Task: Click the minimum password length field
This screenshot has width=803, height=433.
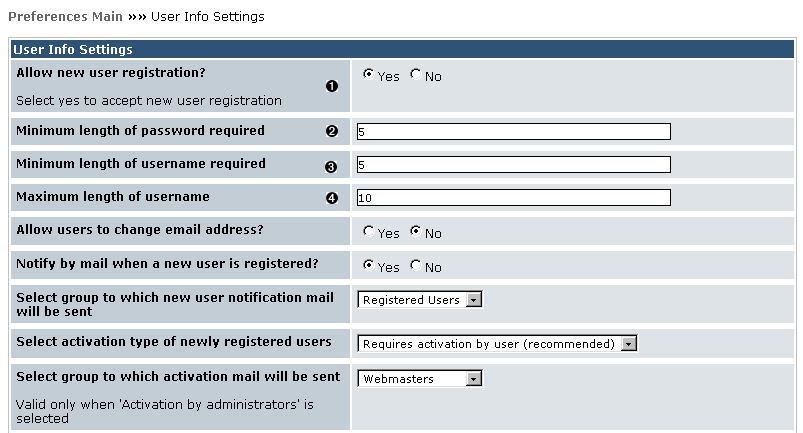Action: (x=513, y=131)
